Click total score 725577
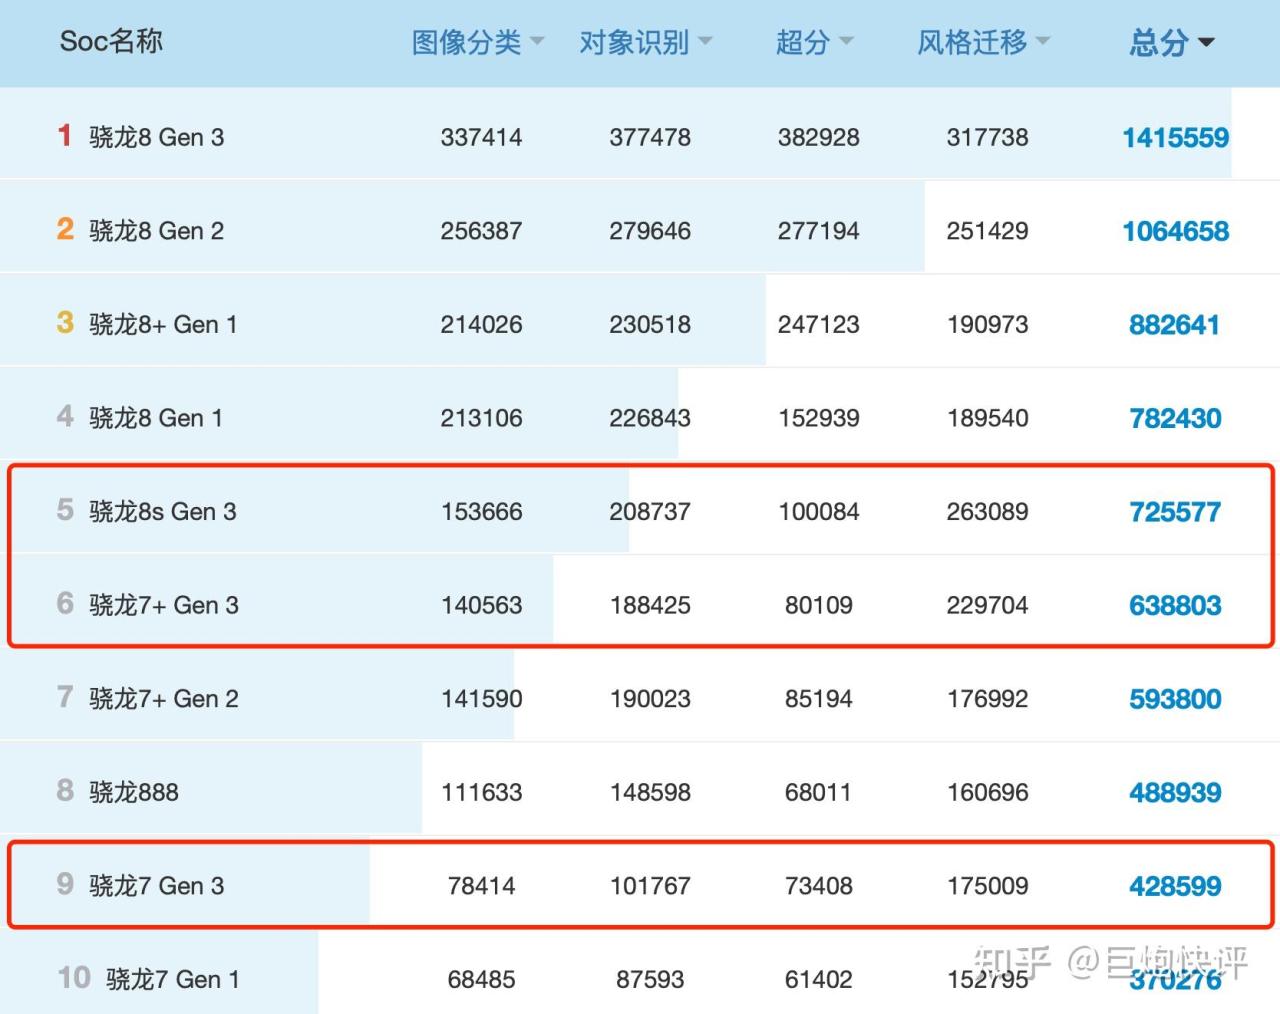Viewport: 1280px width, 1014px height. 1175,512
